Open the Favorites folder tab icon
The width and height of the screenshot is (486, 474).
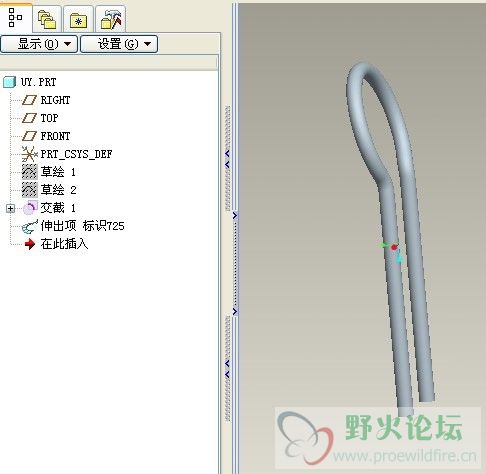[78, 21]
